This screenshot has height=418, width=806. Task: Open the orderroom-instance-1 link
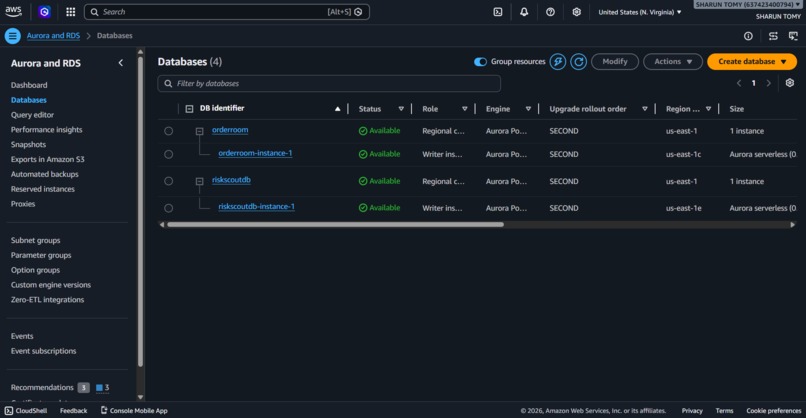click(255, 153)
